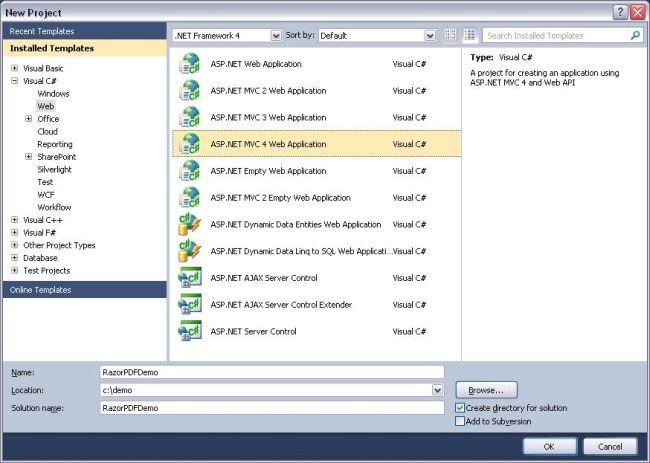650x463 pixels.
Task: Close the New Project dialog
Action: 638,12
